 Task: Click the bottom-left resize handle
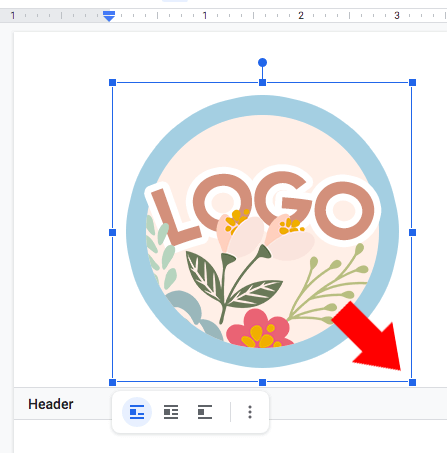click(x=112, y=382)
